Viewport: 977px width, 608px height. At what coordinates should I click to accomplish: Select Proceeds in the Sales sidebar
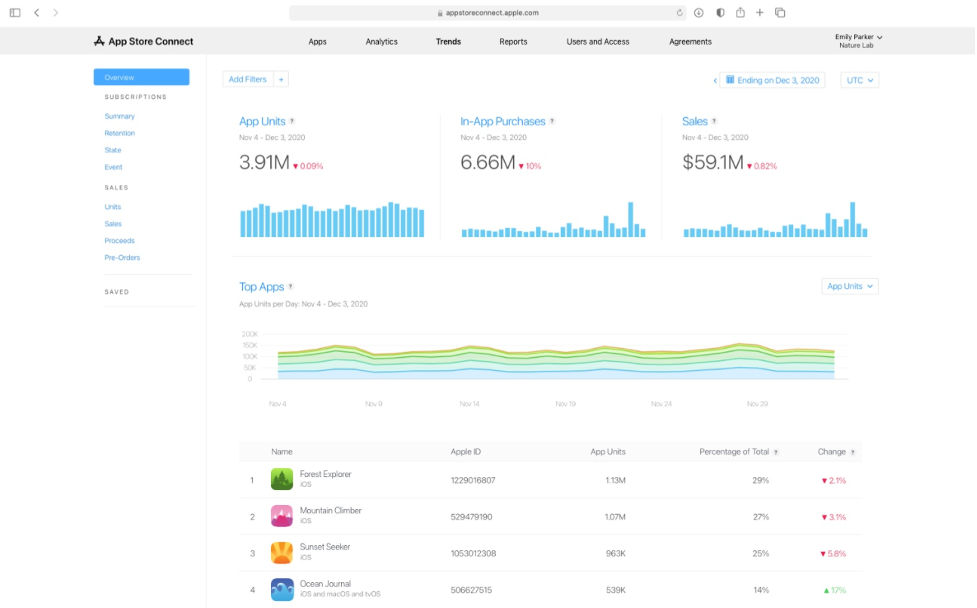tap(120, 241)
